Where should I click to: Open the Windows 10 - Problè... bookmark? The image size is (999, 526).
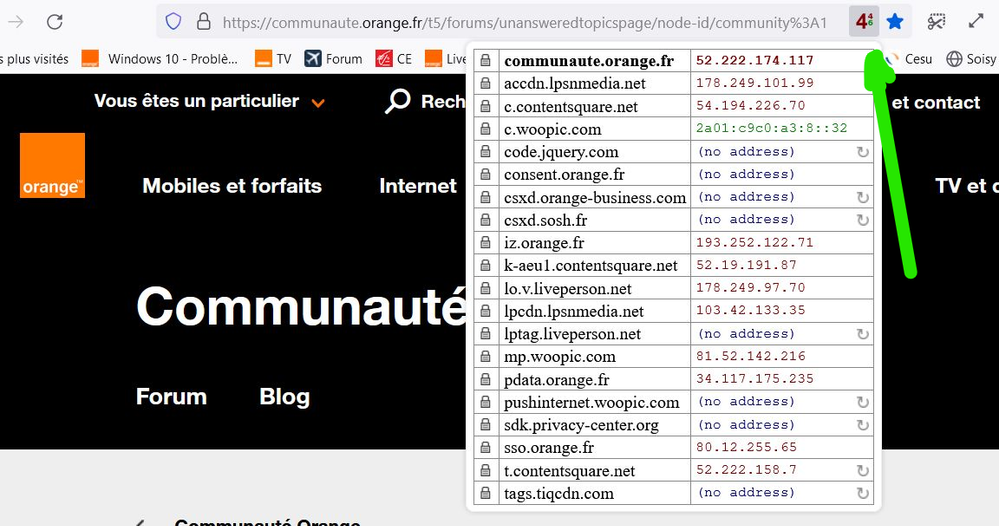[x=160, y=59]
